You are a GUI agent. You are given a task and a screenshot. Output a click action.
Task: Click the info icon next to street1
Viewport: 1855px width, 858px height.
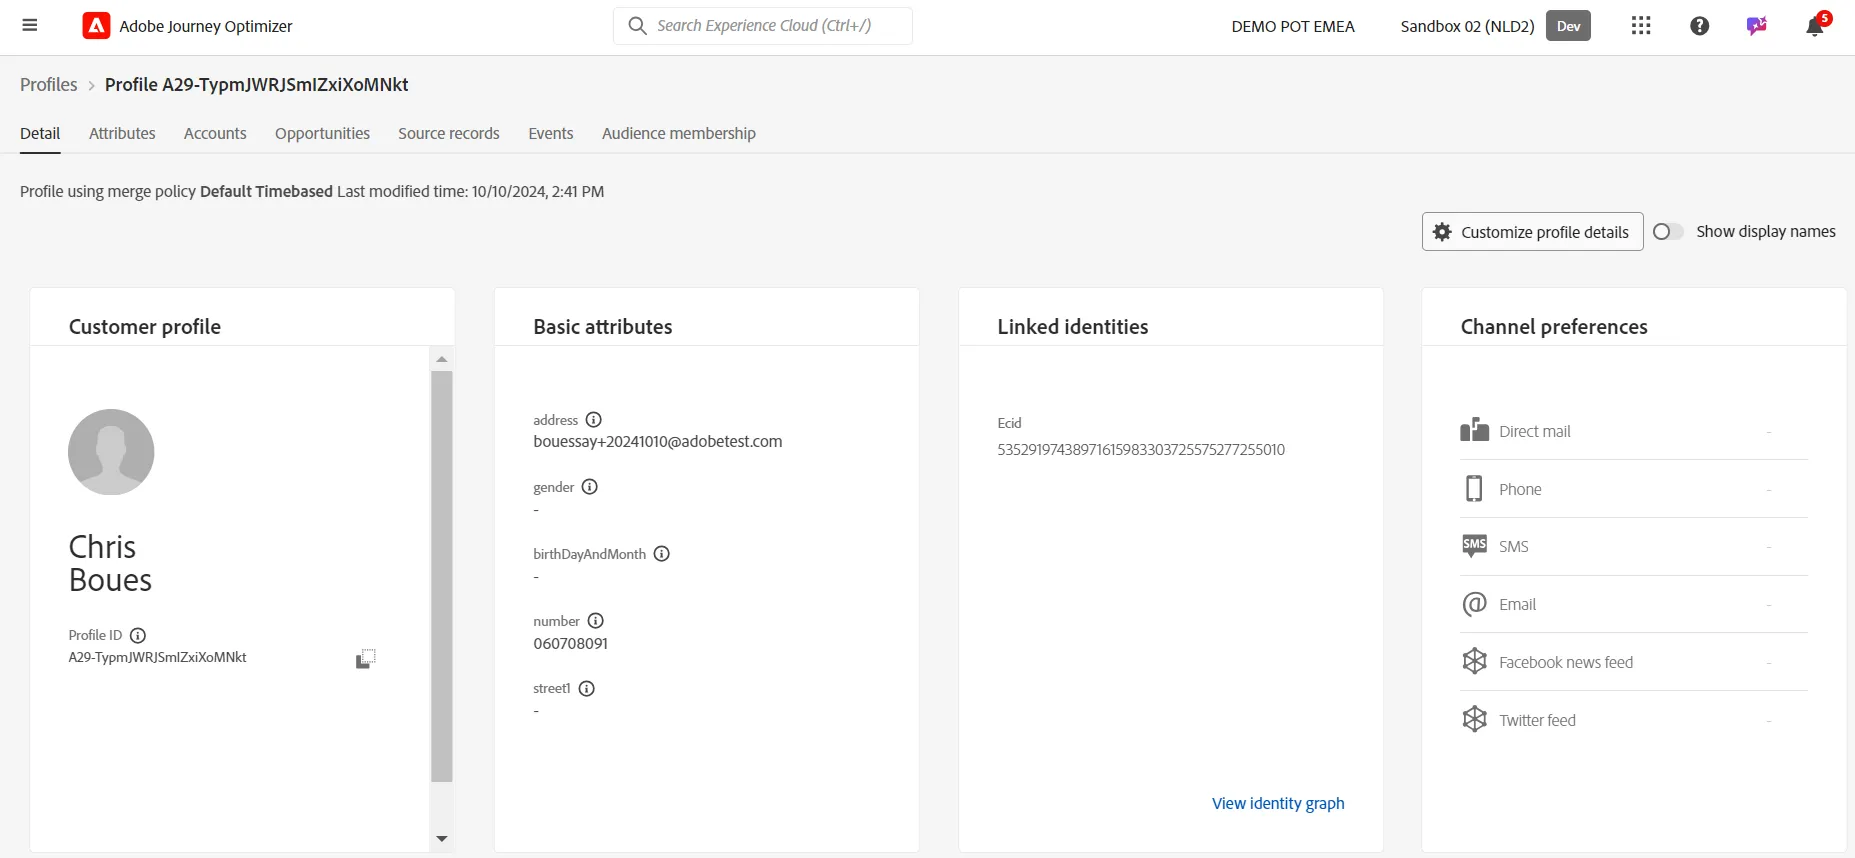tap(587, 689)
